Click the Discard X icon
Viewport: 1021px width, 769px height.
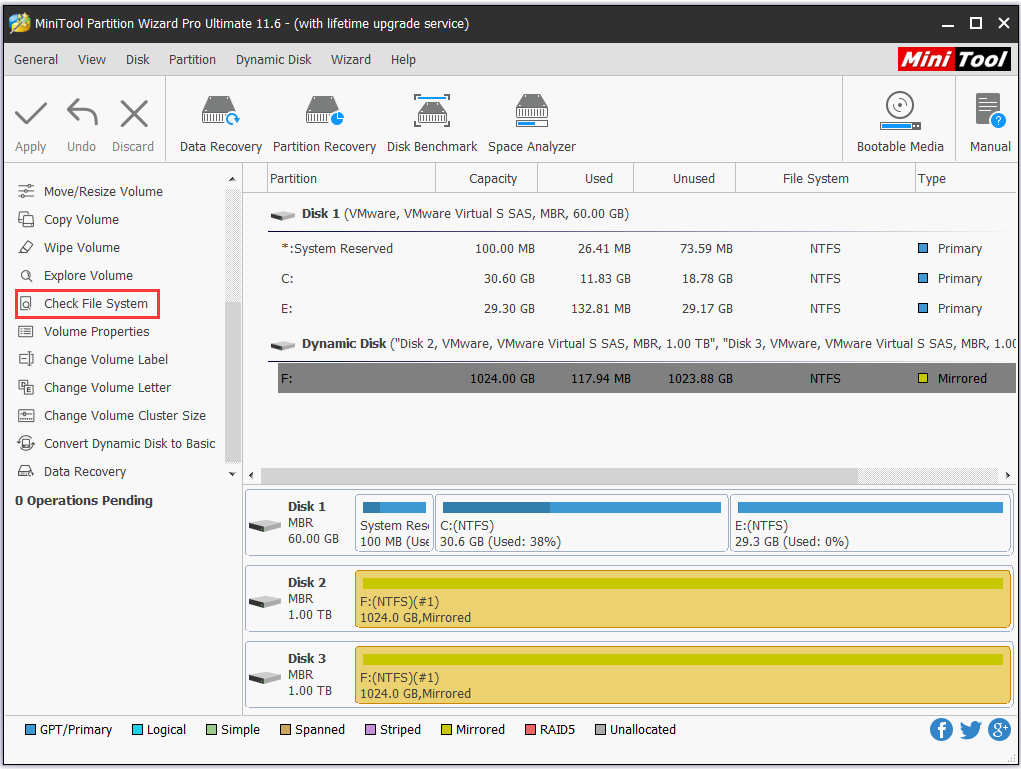pyautogui.click(x=133, y=114)
